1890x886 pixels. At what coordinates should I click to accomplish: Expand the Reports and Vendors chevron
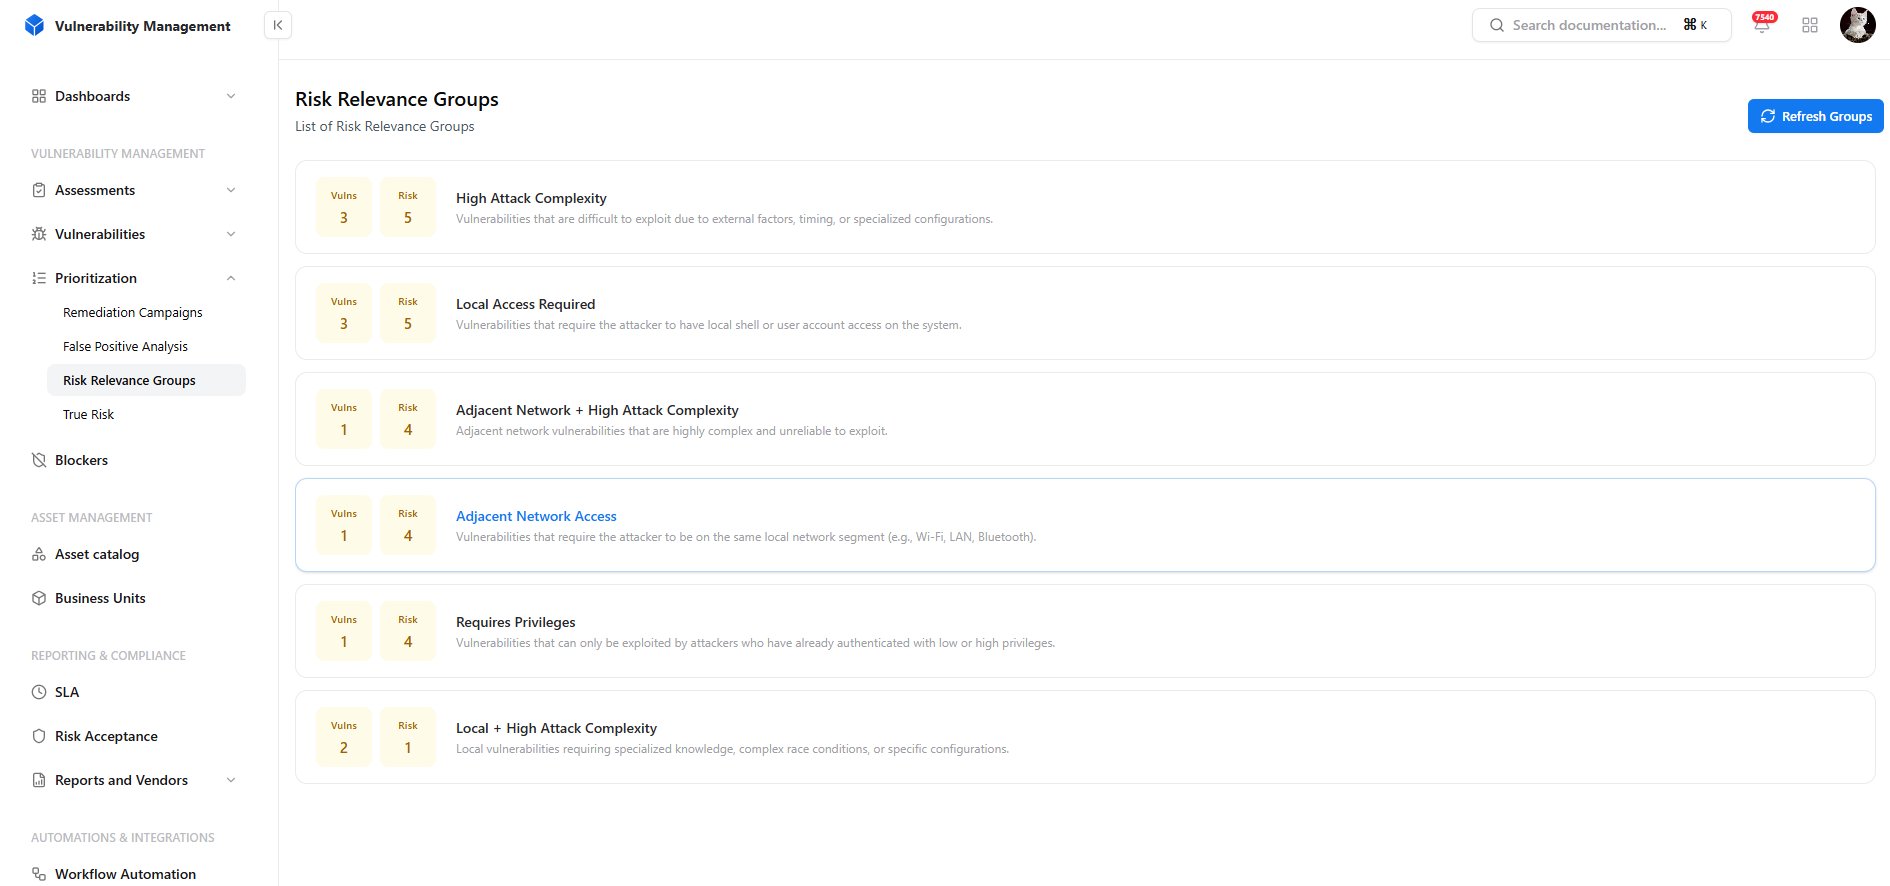[231, 780]
